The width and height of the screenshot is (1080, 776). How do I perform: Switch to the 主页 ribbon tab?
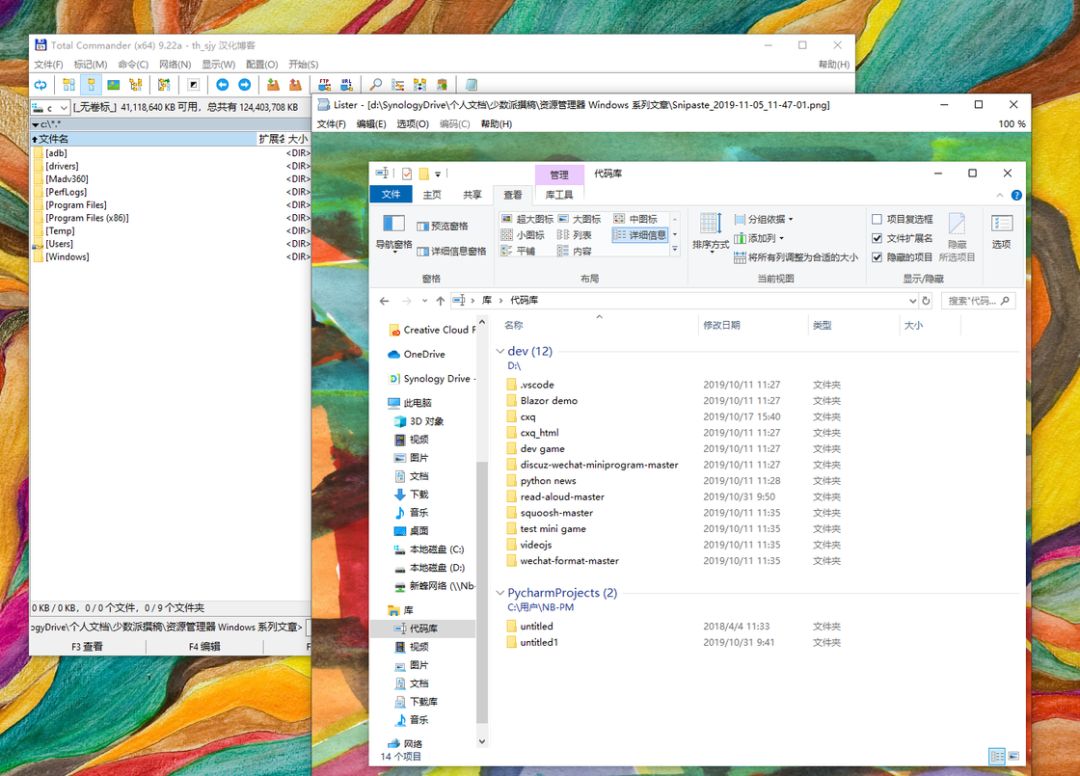[432, 195]
